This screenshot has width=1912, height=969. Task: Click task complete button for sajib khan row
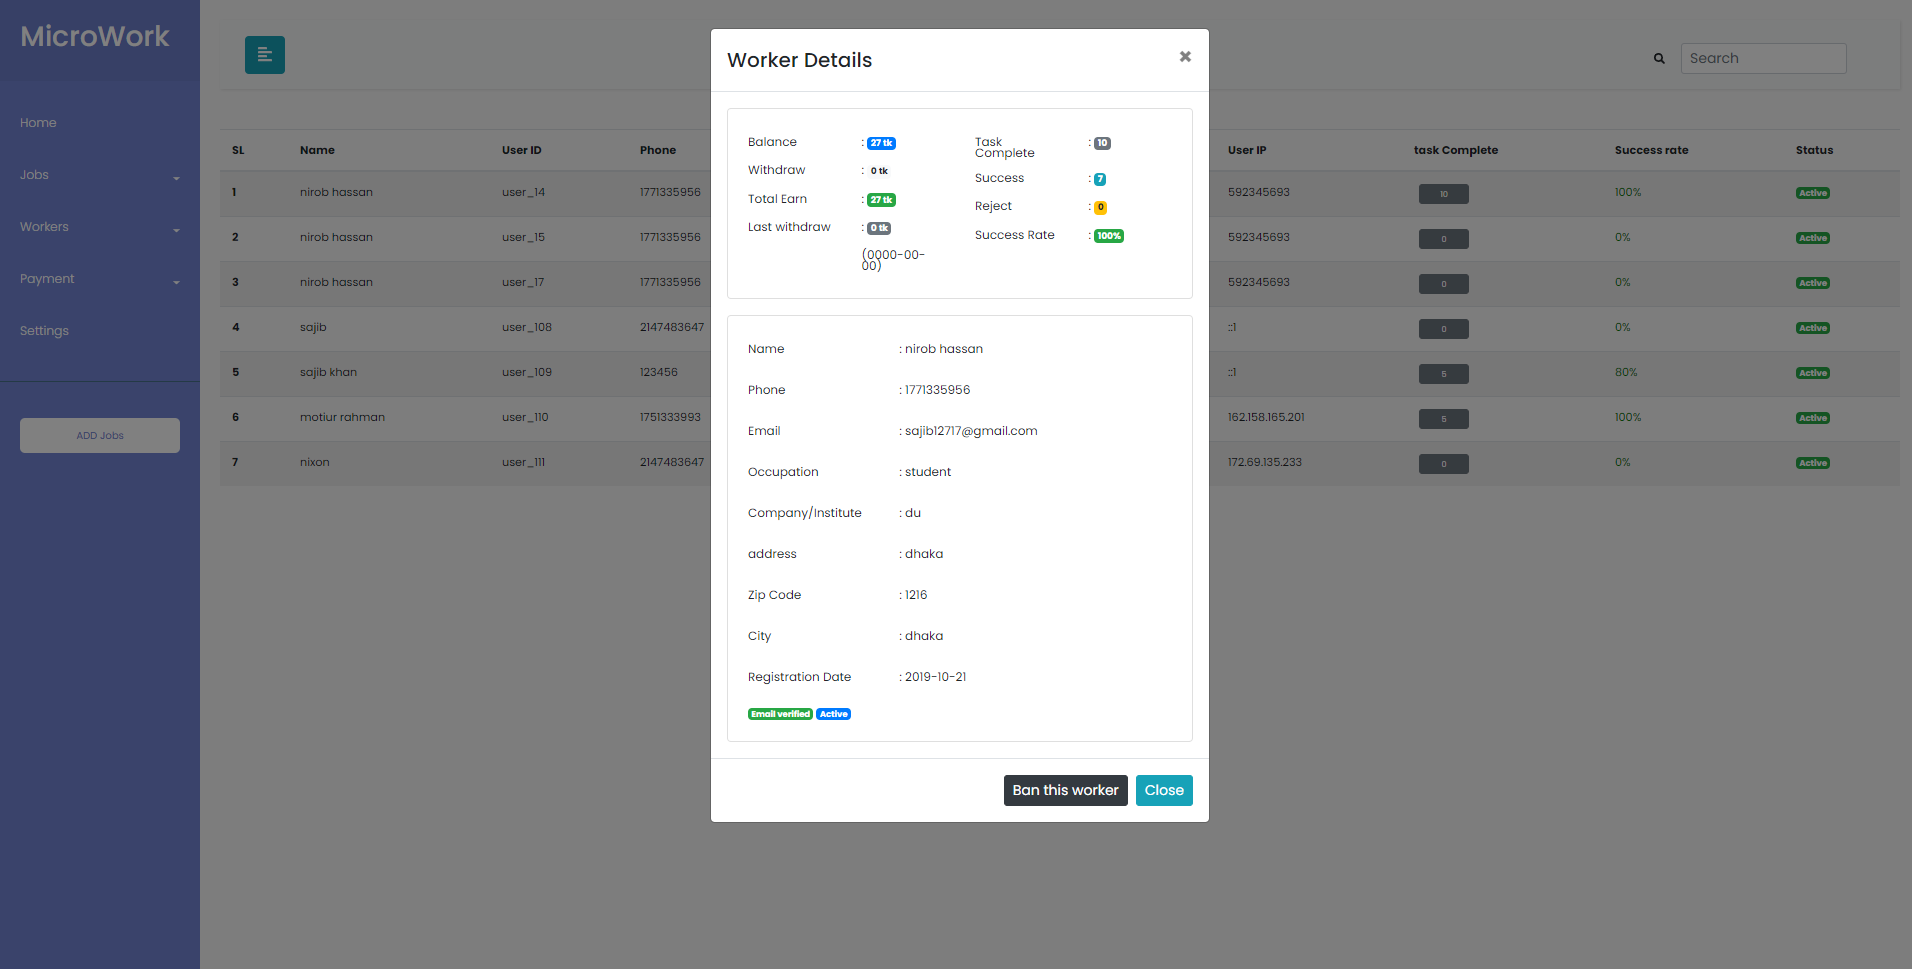point(1444,374)
